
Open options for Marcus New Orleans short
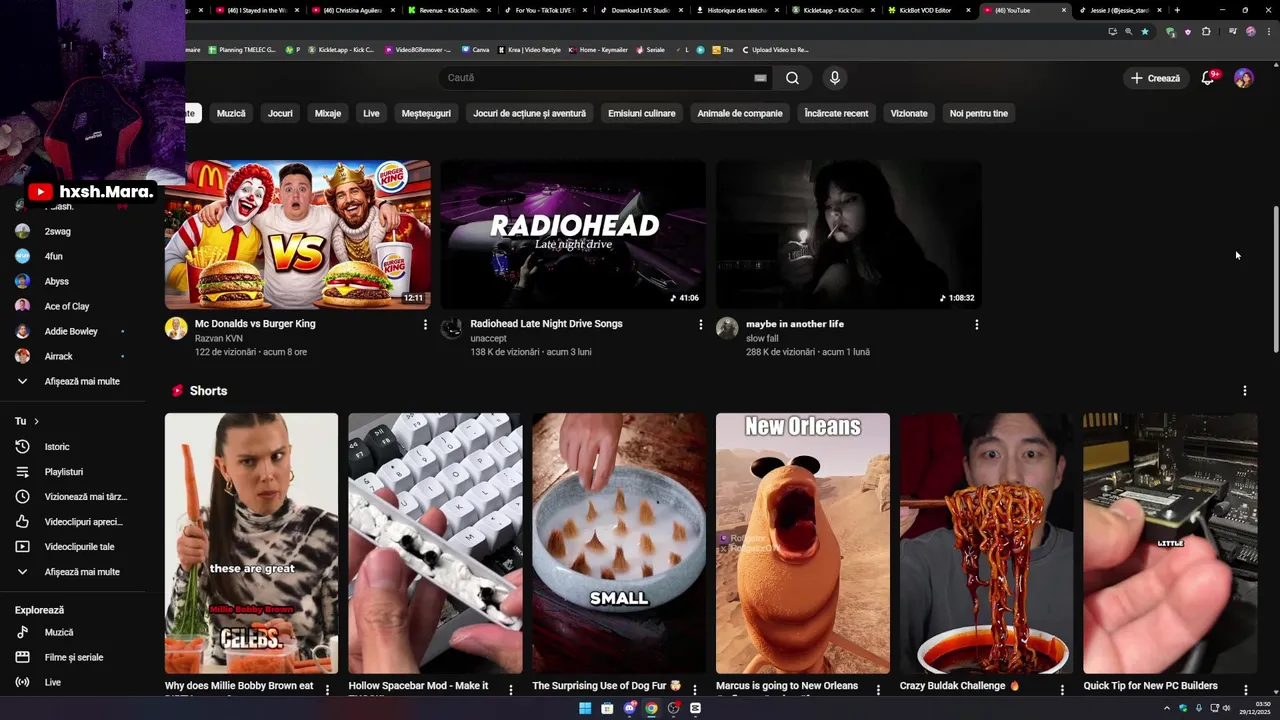coord(878,689)
